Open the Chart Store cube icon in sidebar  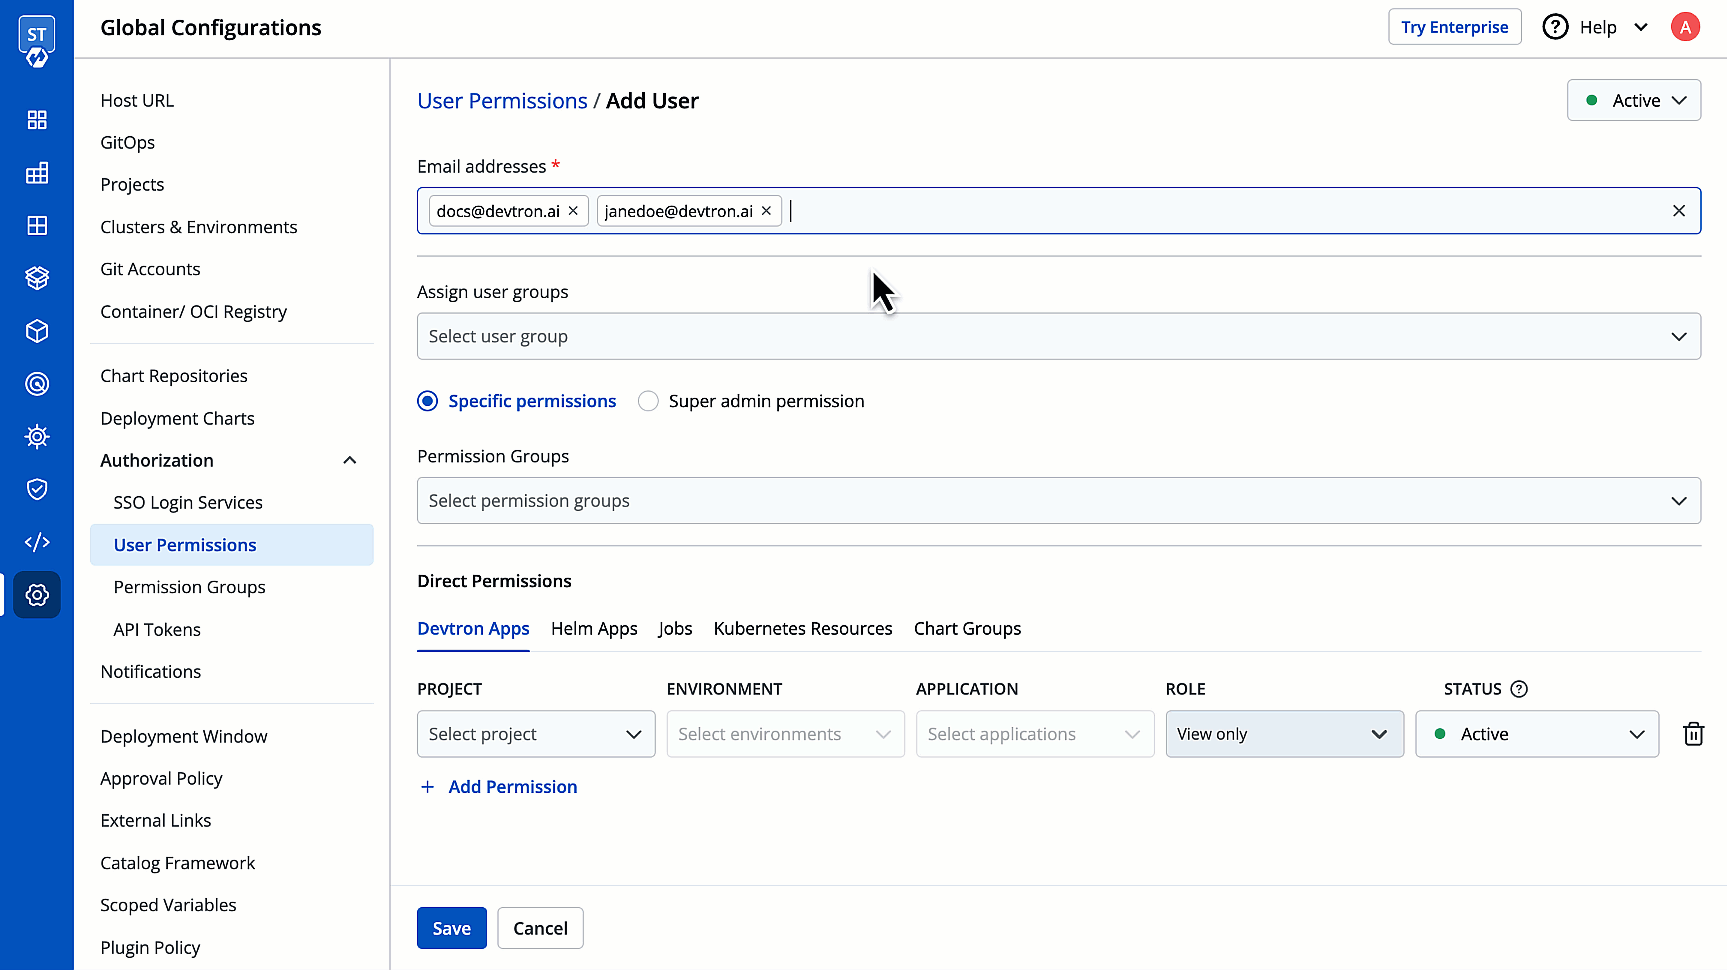tap(37, 331)
